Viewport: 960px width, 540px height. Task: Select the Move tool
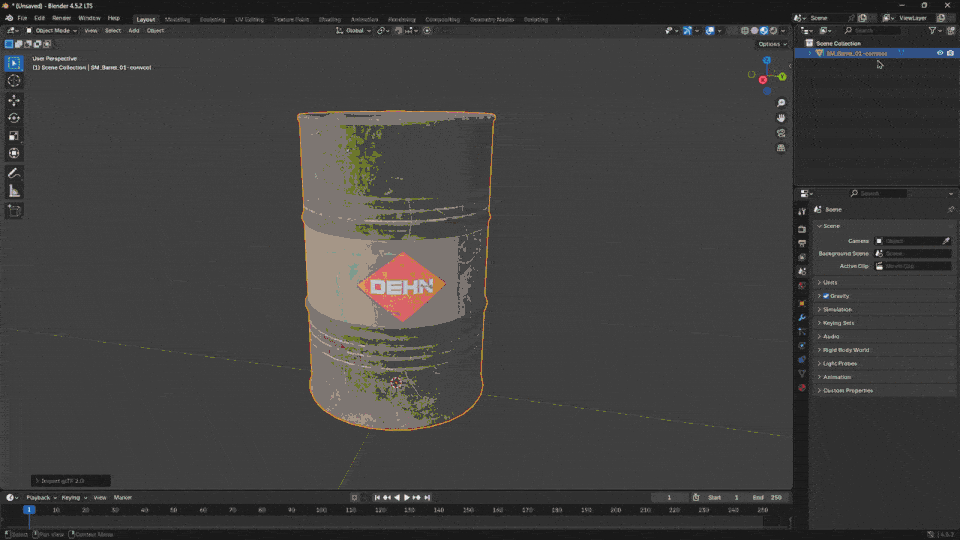click(x=14, y=100)
